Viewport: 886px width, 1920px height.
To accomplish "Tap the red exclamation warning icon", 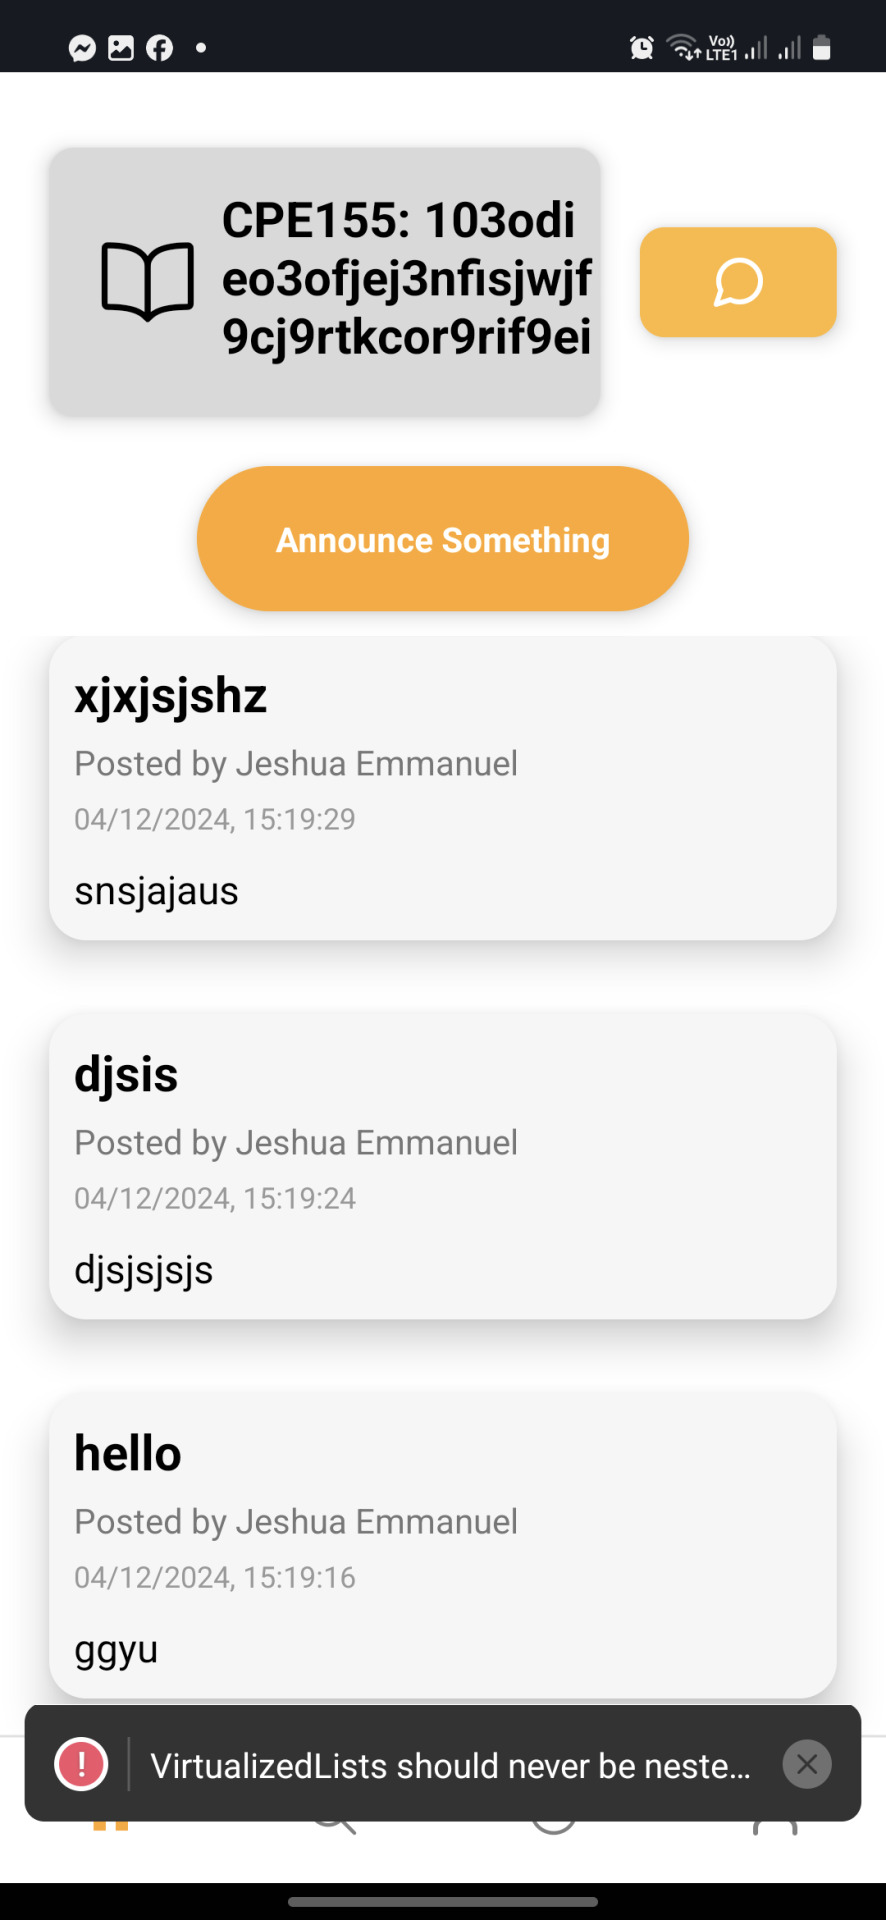I will click(x=81, y=1763).
